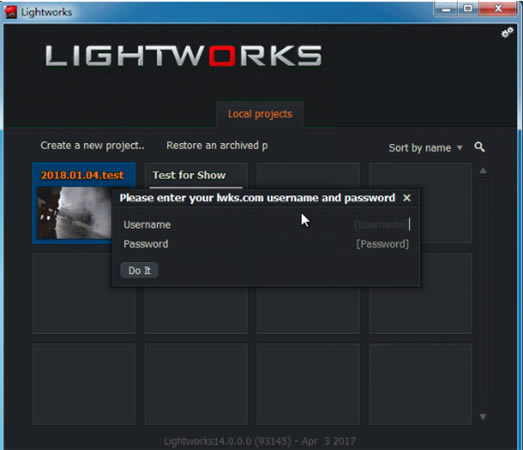Open the 2018.01.04.test project thumbnail
This screenshot has height=450, width=523.
click(74, 213)
